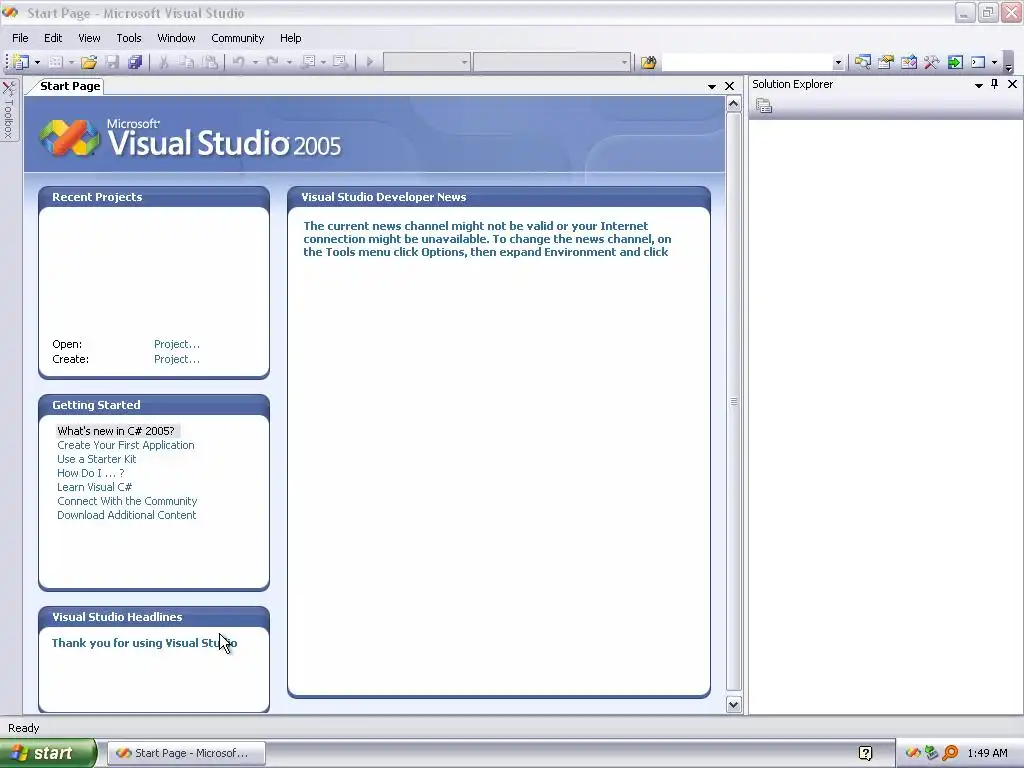Screen dimensions: 1024x768
Task: Open the Community menu
Action: click(x=238, y=38)
